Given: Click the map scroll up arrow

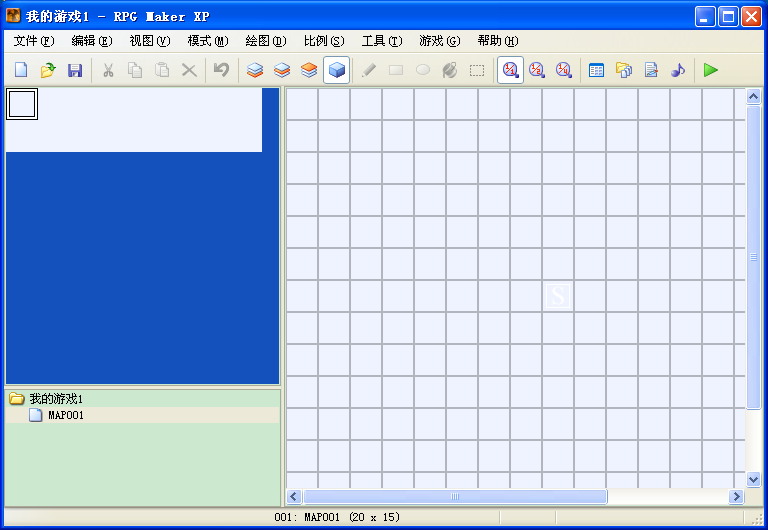Looking at the screenshot, I should tap(753, 96).
